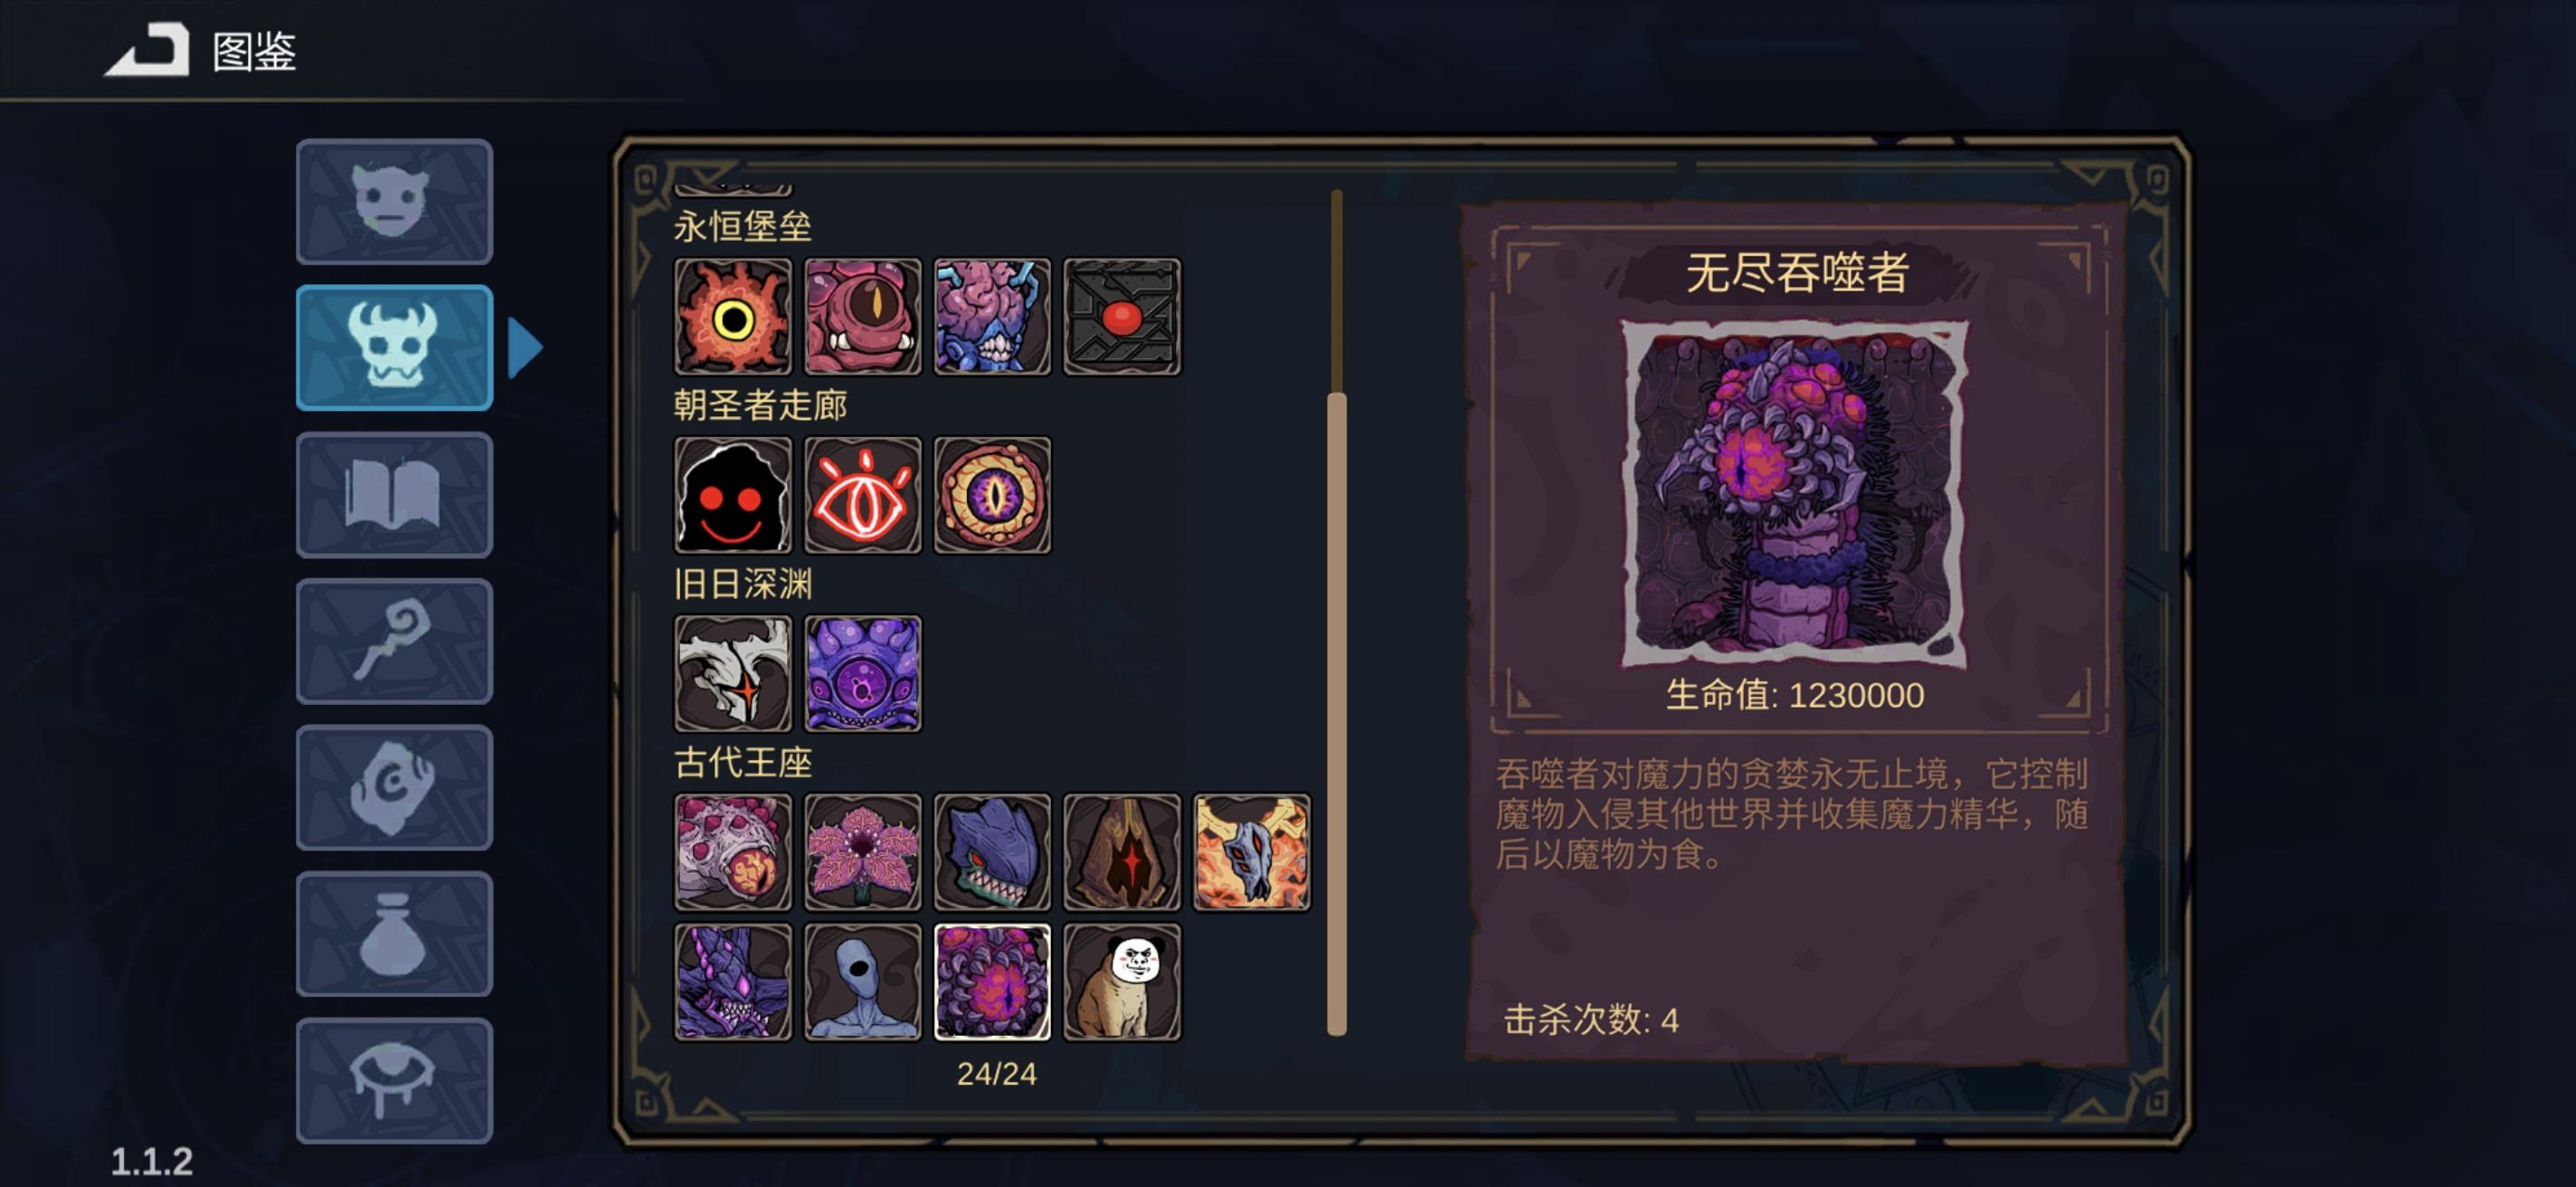Open the open book codex category
The width and height of the screenshot is (2576, 1187).
coord(394,495)
